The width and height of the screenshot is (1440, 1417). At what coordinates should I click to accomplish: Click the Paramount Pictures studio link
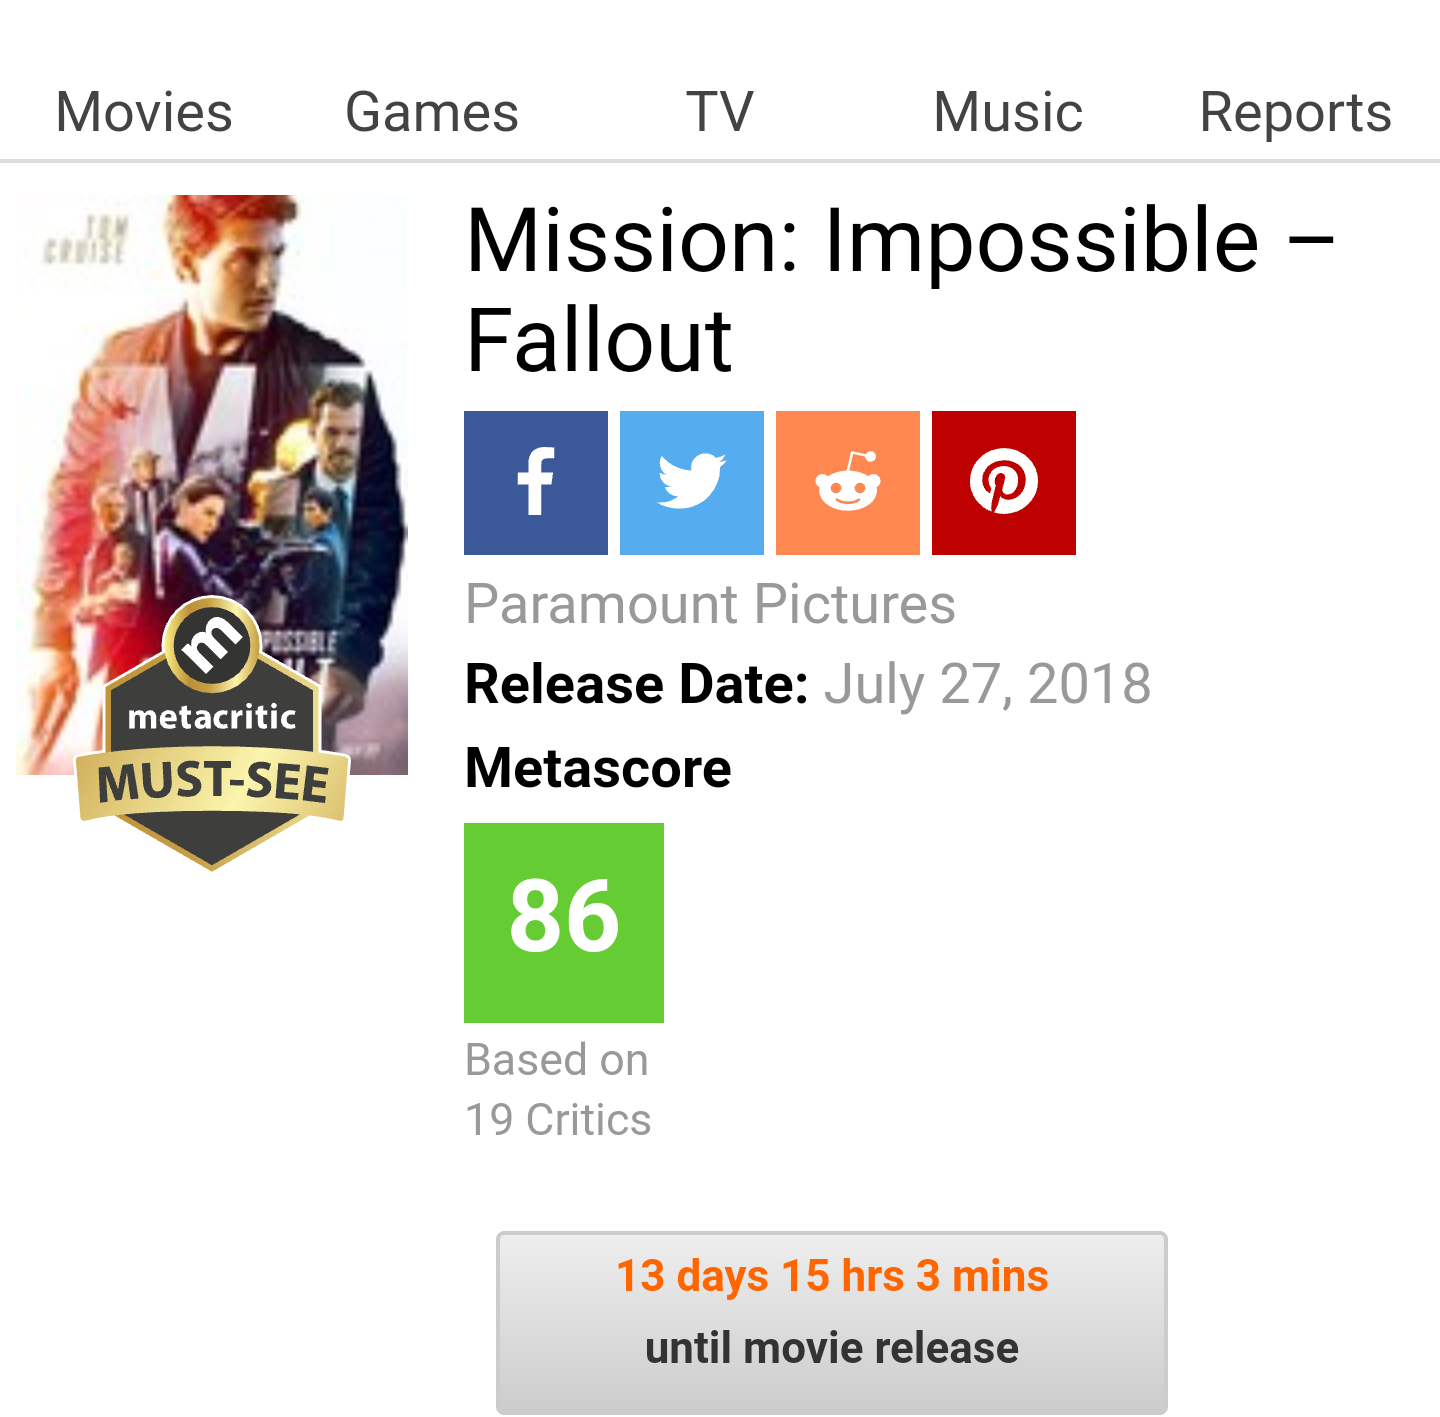tap(710, 604)
